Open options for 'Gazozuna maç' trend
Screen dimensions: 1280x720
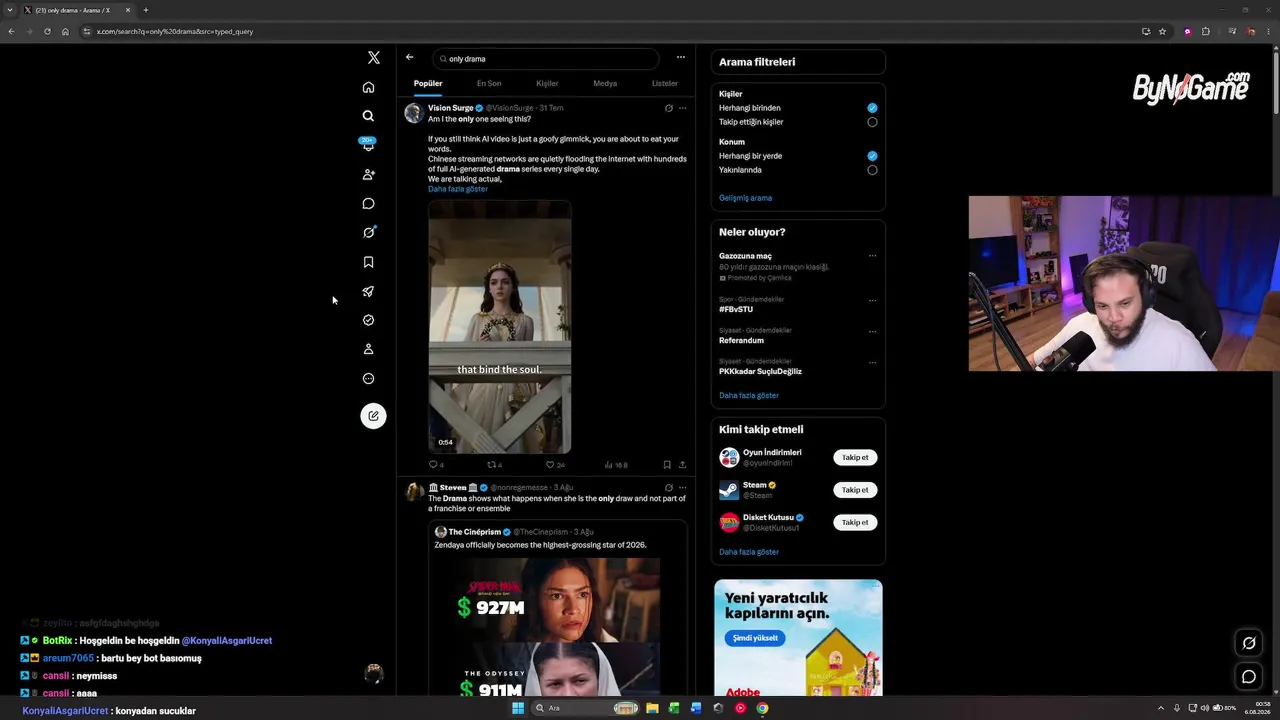point(872,256)
